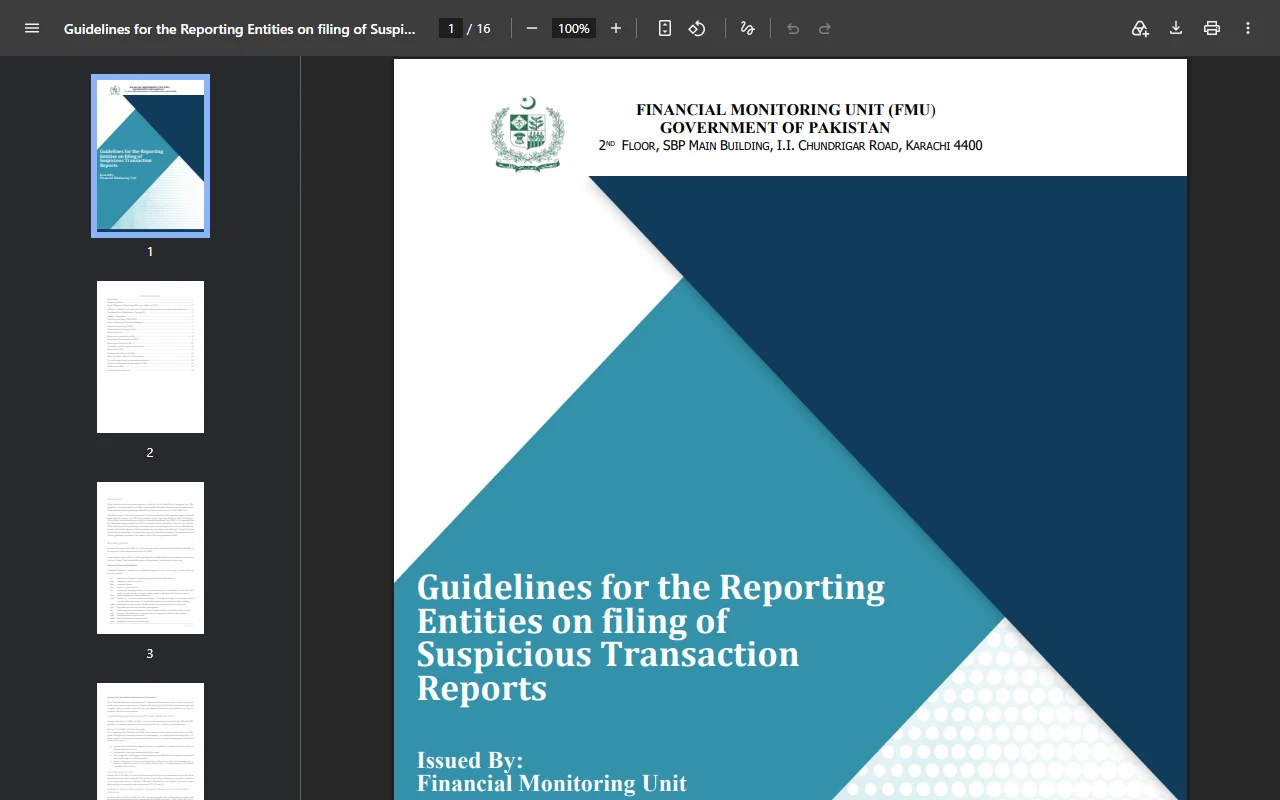Click the 'FINANCIAL MONITORING UNIT (FMU)' heading
Image resolution: width=1280 pixels, height=800 pixels.
(x=786, y=110)
